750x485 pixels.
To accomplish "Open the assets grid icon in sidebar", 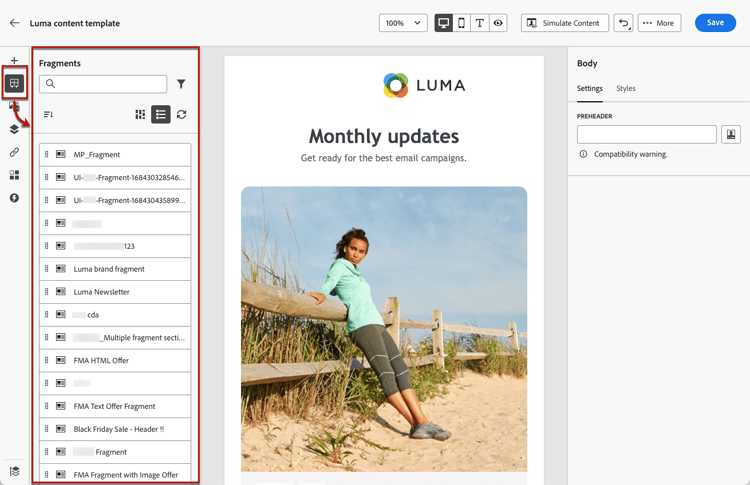I will pos(14,175).
